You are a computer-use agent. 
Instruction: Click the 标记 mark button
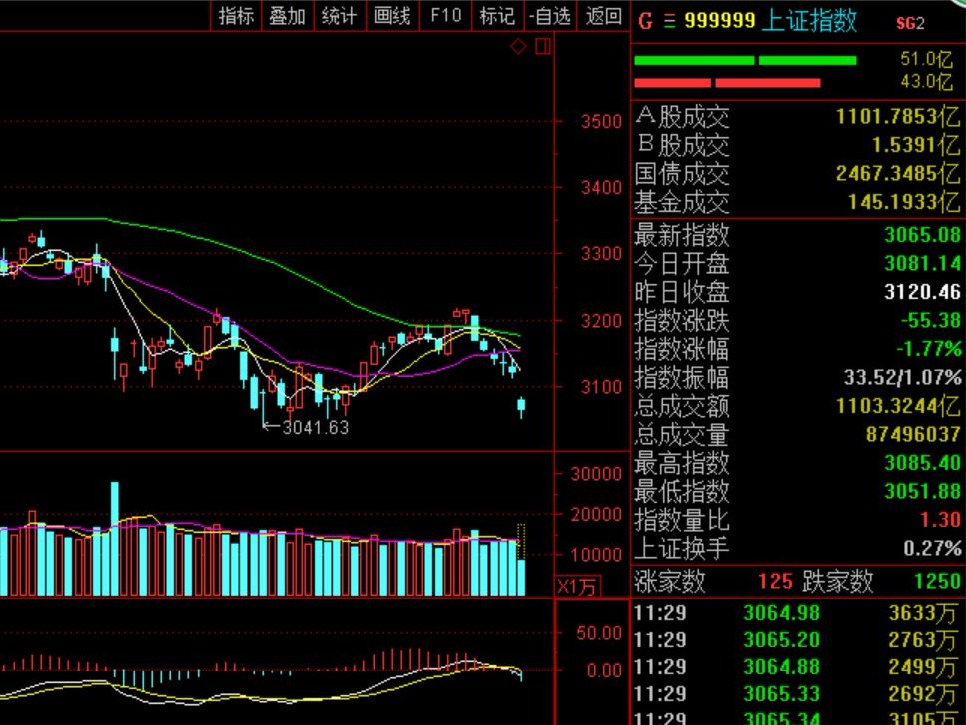pos(497,15)
